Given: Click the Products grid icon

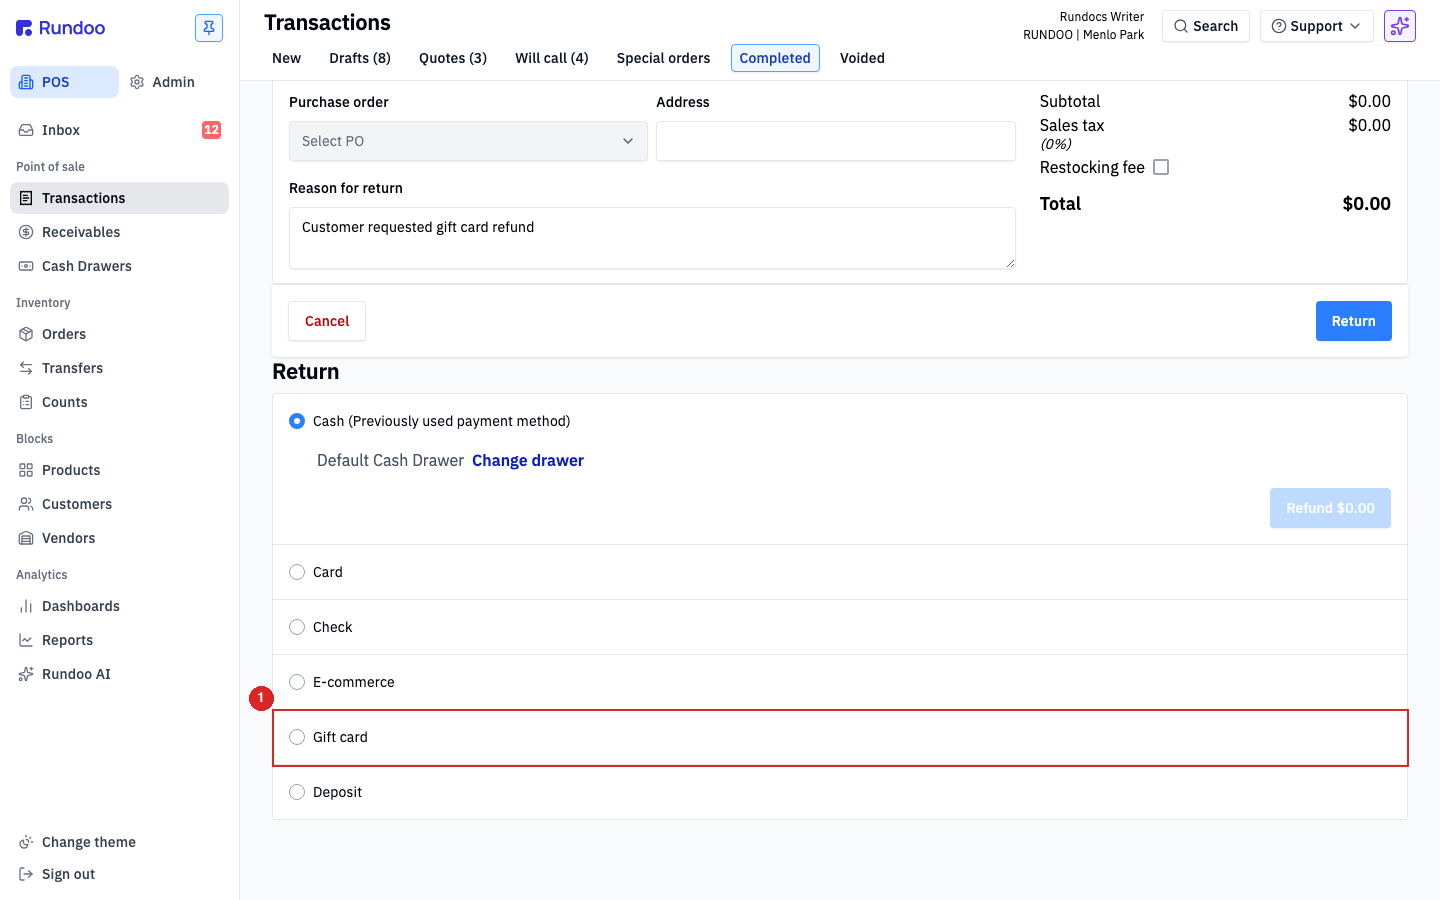Looking at the screenshot, I should (x=26, y=470).
